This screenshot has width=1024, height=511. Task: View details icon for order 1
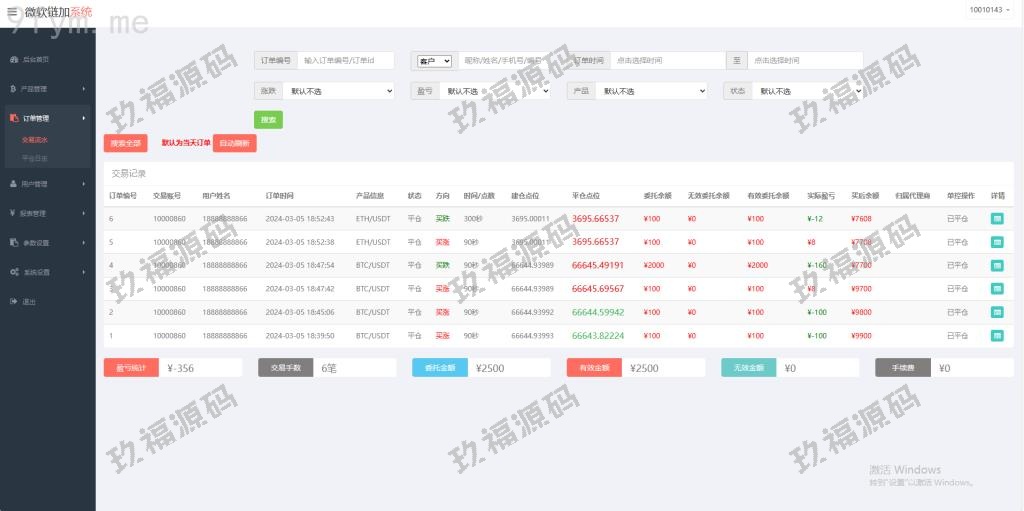tap(997, 336)
